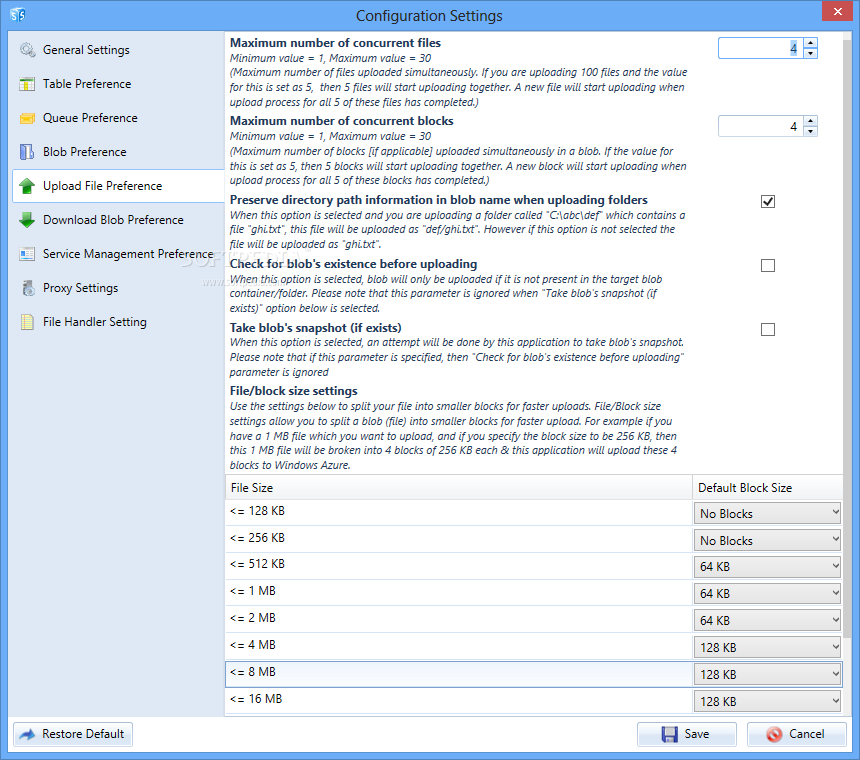Select the '<= 128 KB' file size row
Image resolution: width=860 pixels, height=760 pixels.
(x=459, y=513)
